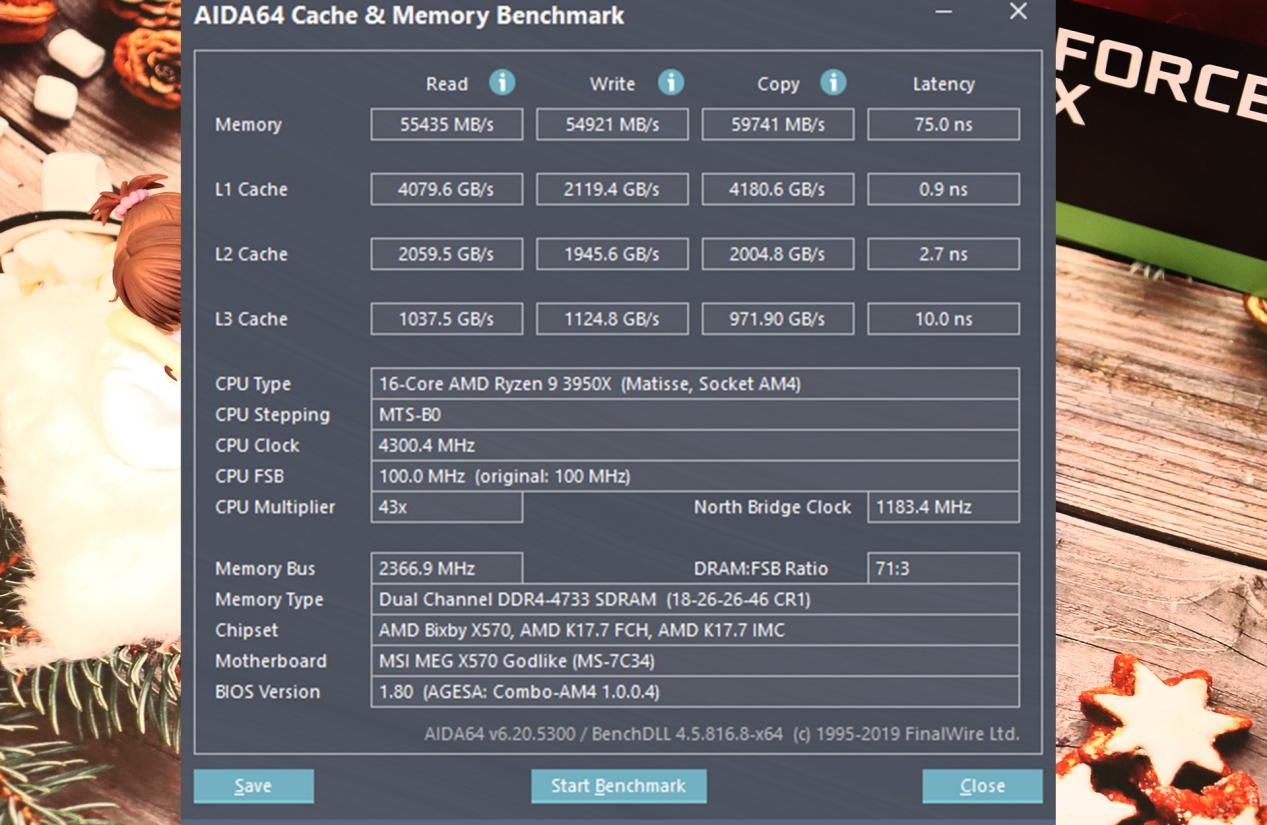This screenshot has width=1267, height=825.
Task: Click the CPU Type Ryzen 9 3950X field
Action: pyautogui.click(x=694, y=384)
